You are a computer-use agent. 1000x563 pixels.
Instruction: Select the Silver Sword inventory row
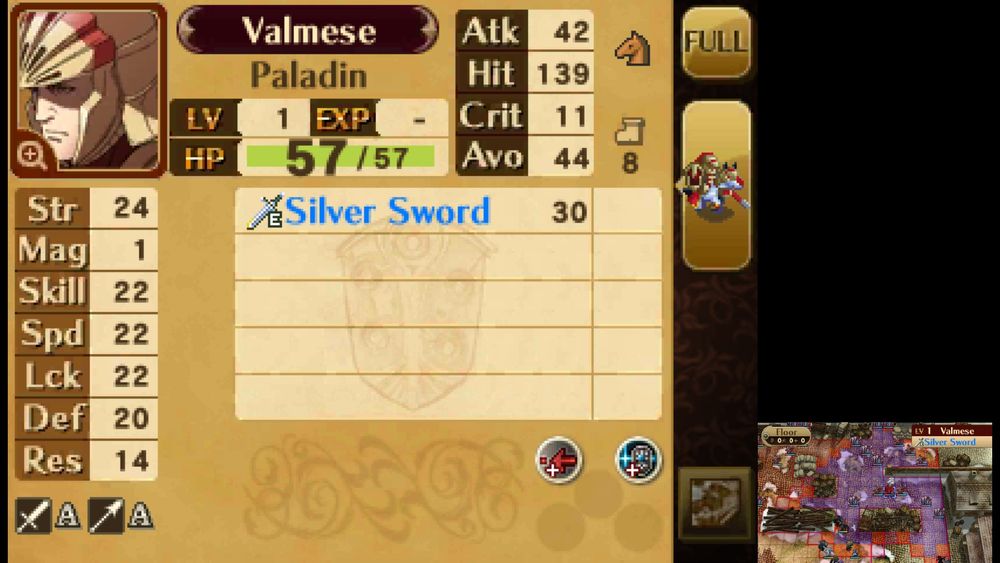(448, 211)
